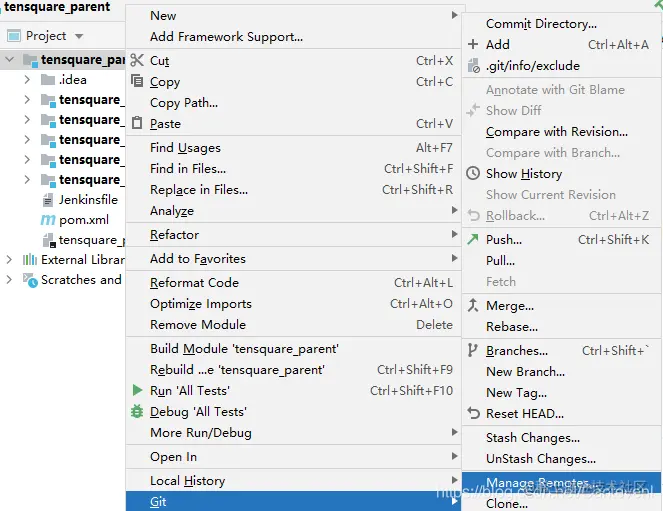Click the clock icon beside Show History
Viewport: 663px width, 511px height.
click(473, 173)
